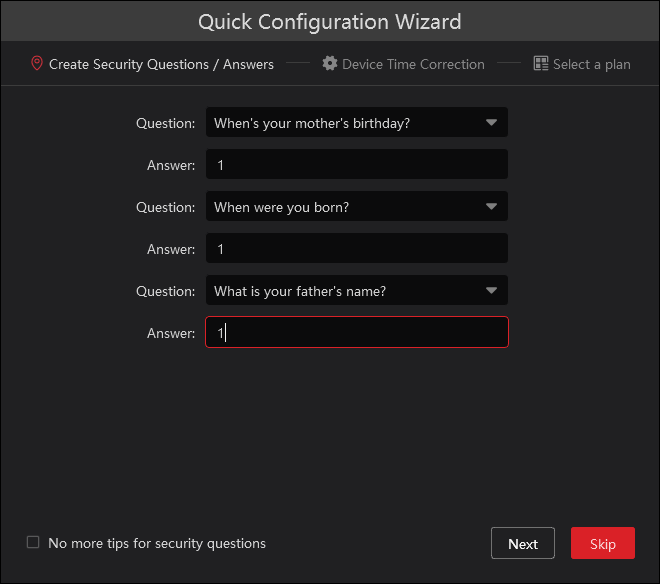
Task: Click the Select a plan grid icon
Action: (541, 64)
